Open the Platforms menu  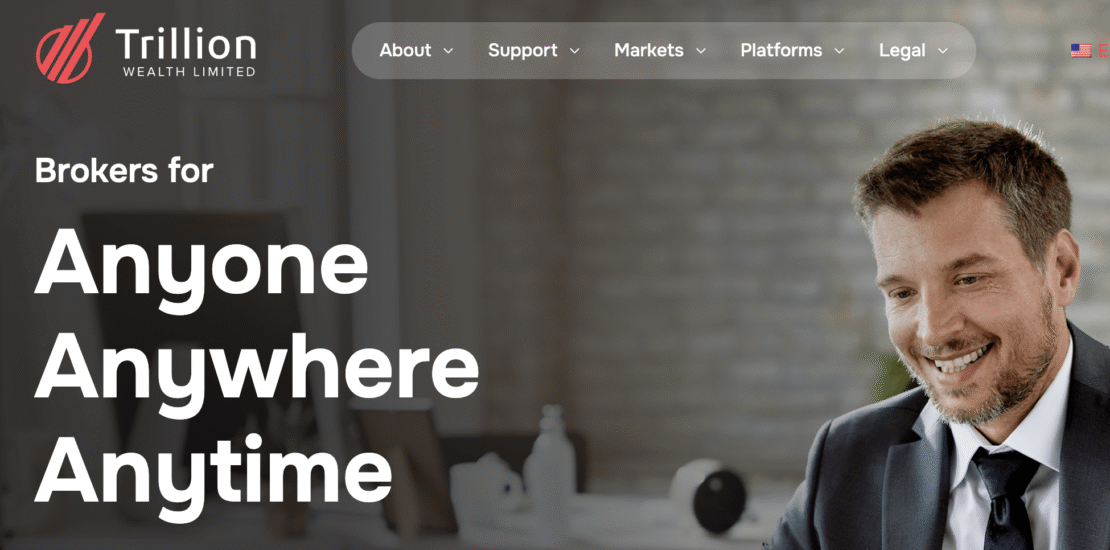pos(781,50)
